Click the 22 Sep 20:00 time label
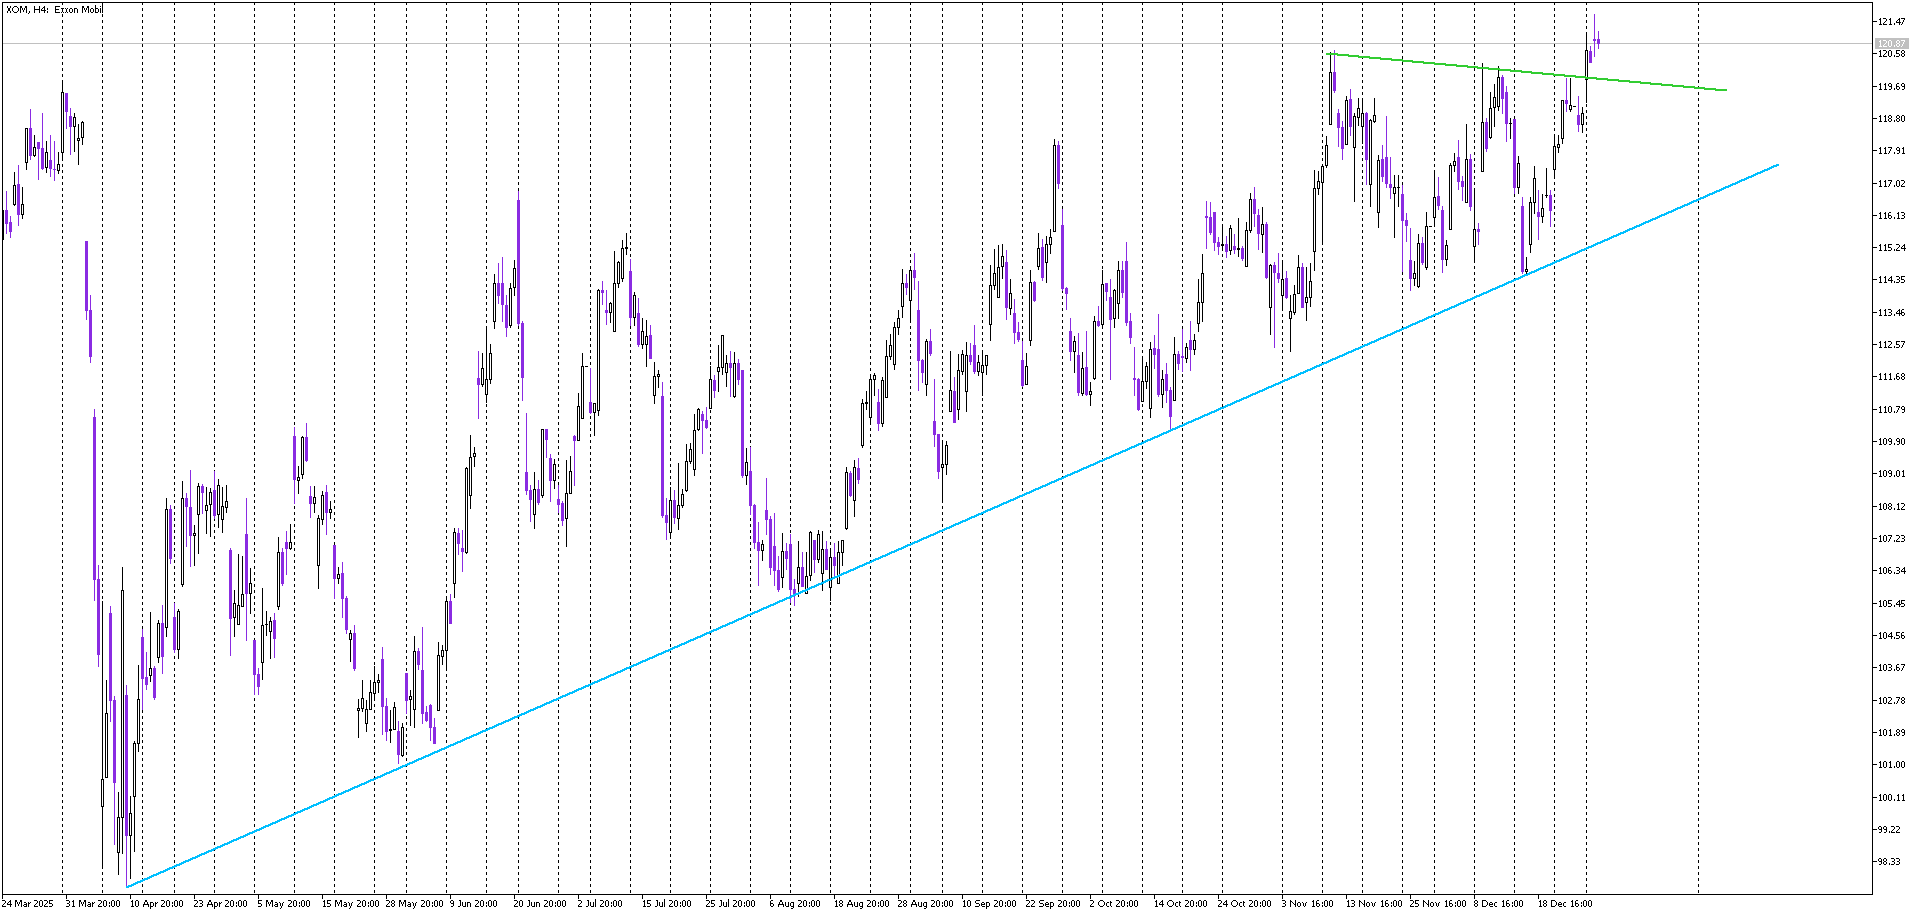Viewport: 1920px width, 915px height. (x=1052, y=904)
